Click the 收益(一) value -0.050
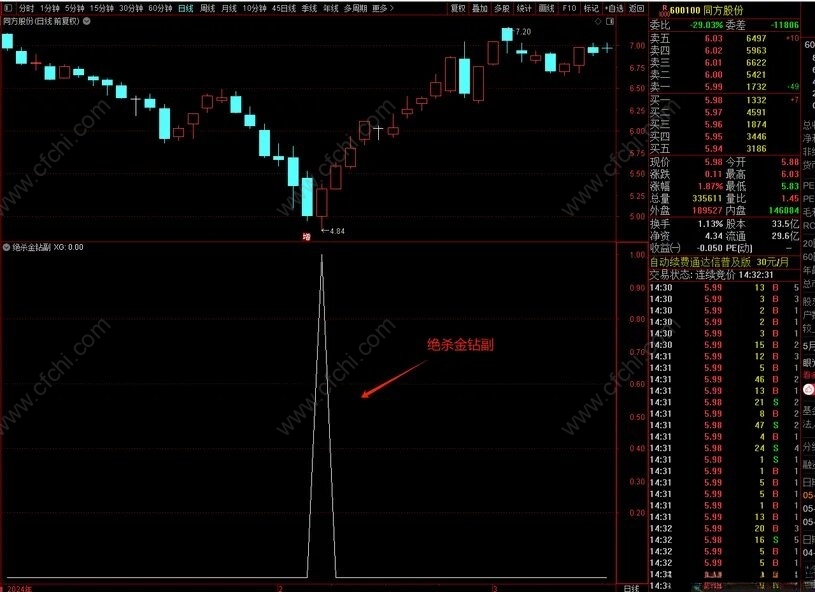The image size is (815, 592). [x=710, y=248]
